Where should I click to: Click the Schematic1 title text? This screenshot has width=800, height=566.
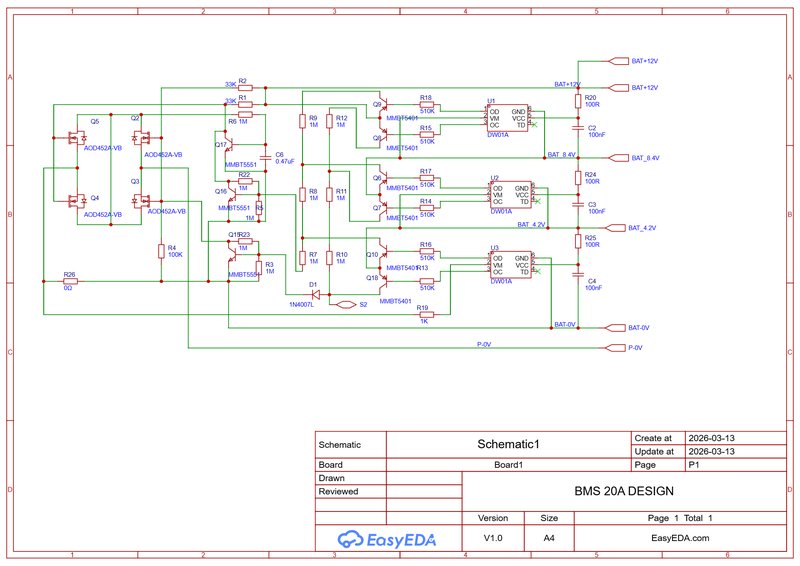[x=508, y=444]
